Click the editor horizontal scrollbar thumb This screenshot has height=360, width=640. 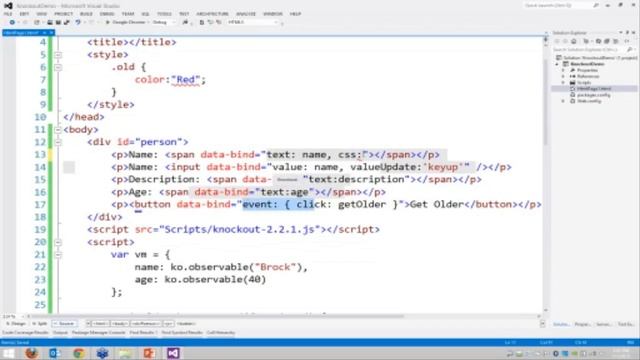click(218, 316)
